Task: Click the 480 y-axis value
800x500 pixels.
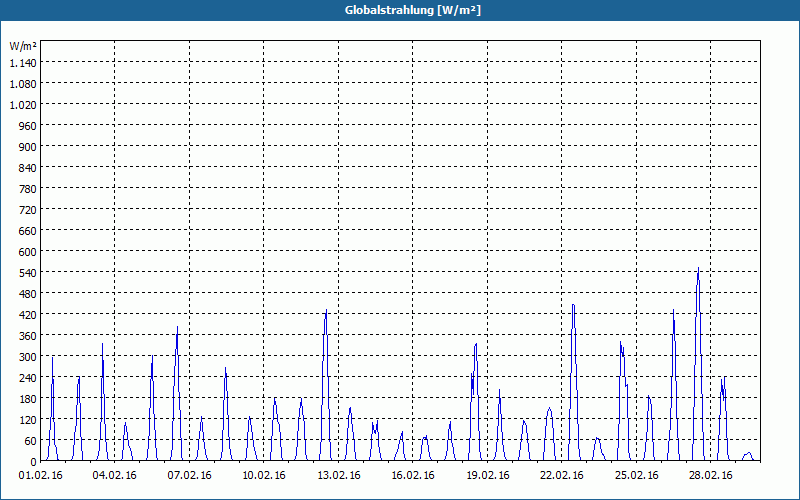Action: click(28, 294)
